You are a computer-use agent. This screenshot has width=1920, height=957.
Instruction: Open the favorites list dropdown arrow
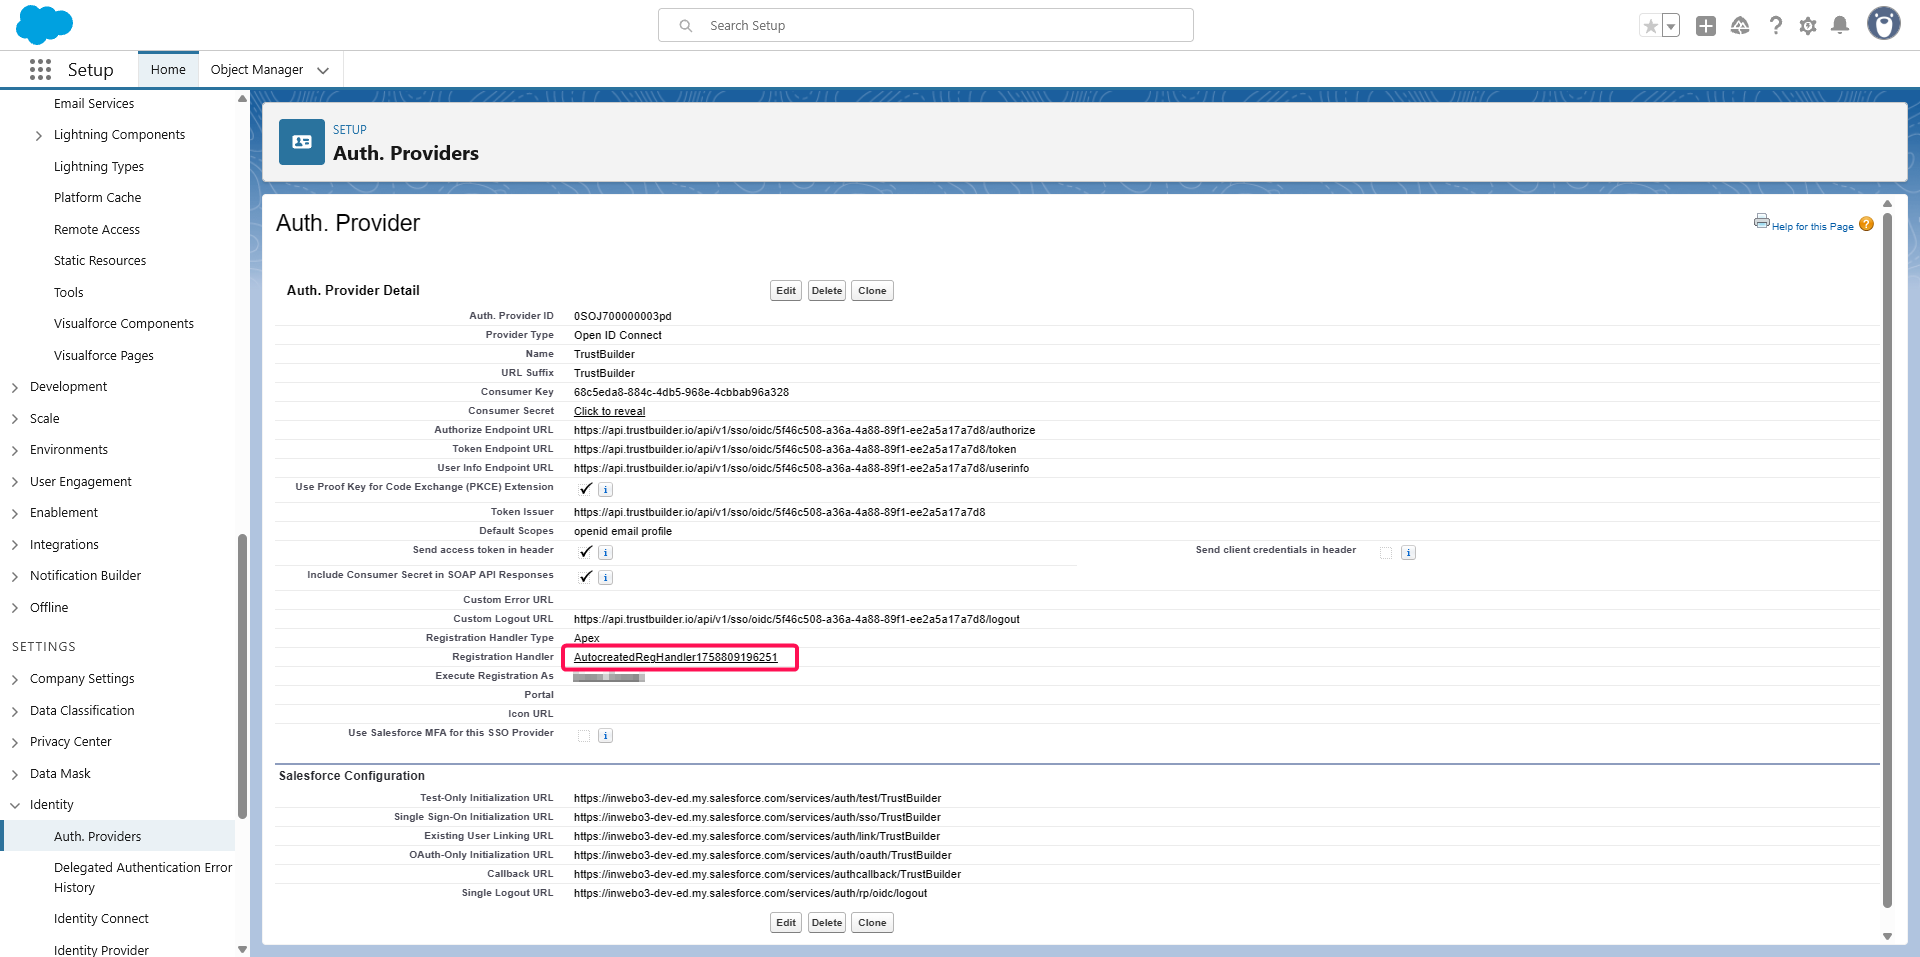tap(1671, 26)
